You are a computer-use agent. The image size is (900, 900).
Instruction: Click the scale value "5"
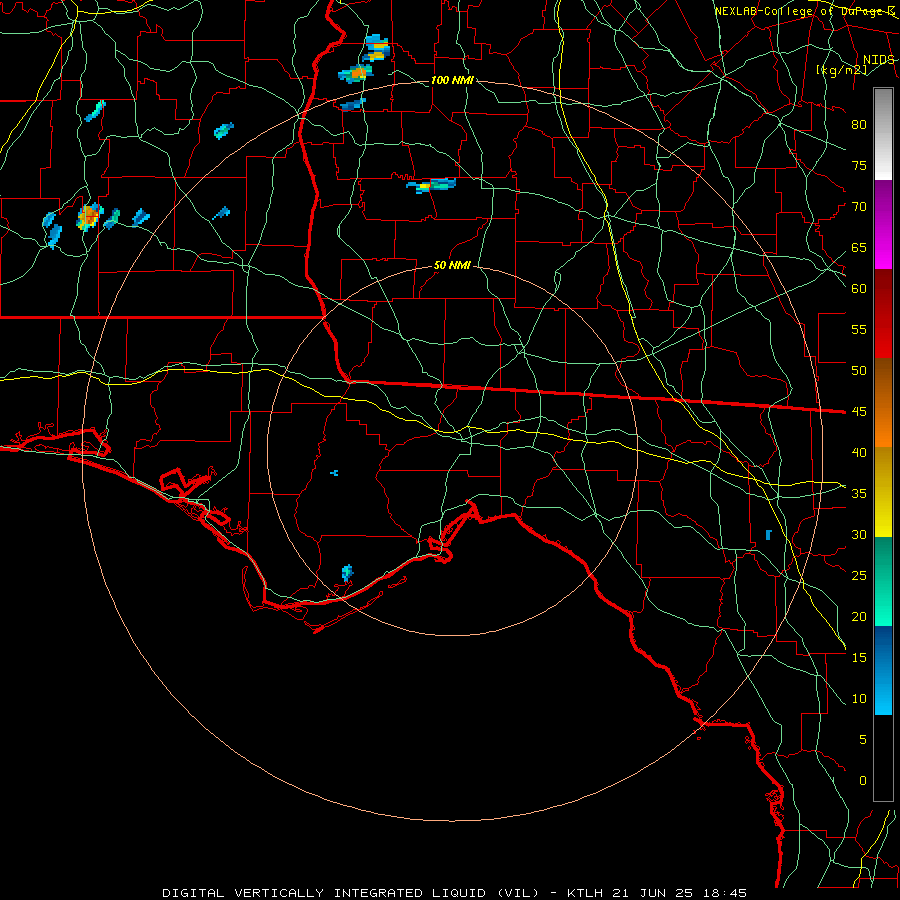(x=863, y=740)
